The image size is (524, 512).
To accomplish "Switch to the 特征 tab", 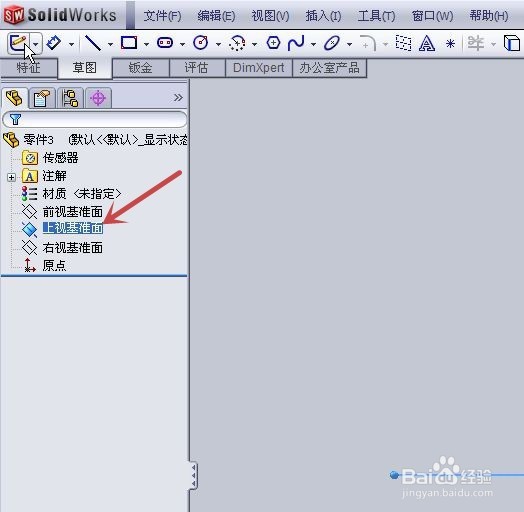I will pos(29,68).
